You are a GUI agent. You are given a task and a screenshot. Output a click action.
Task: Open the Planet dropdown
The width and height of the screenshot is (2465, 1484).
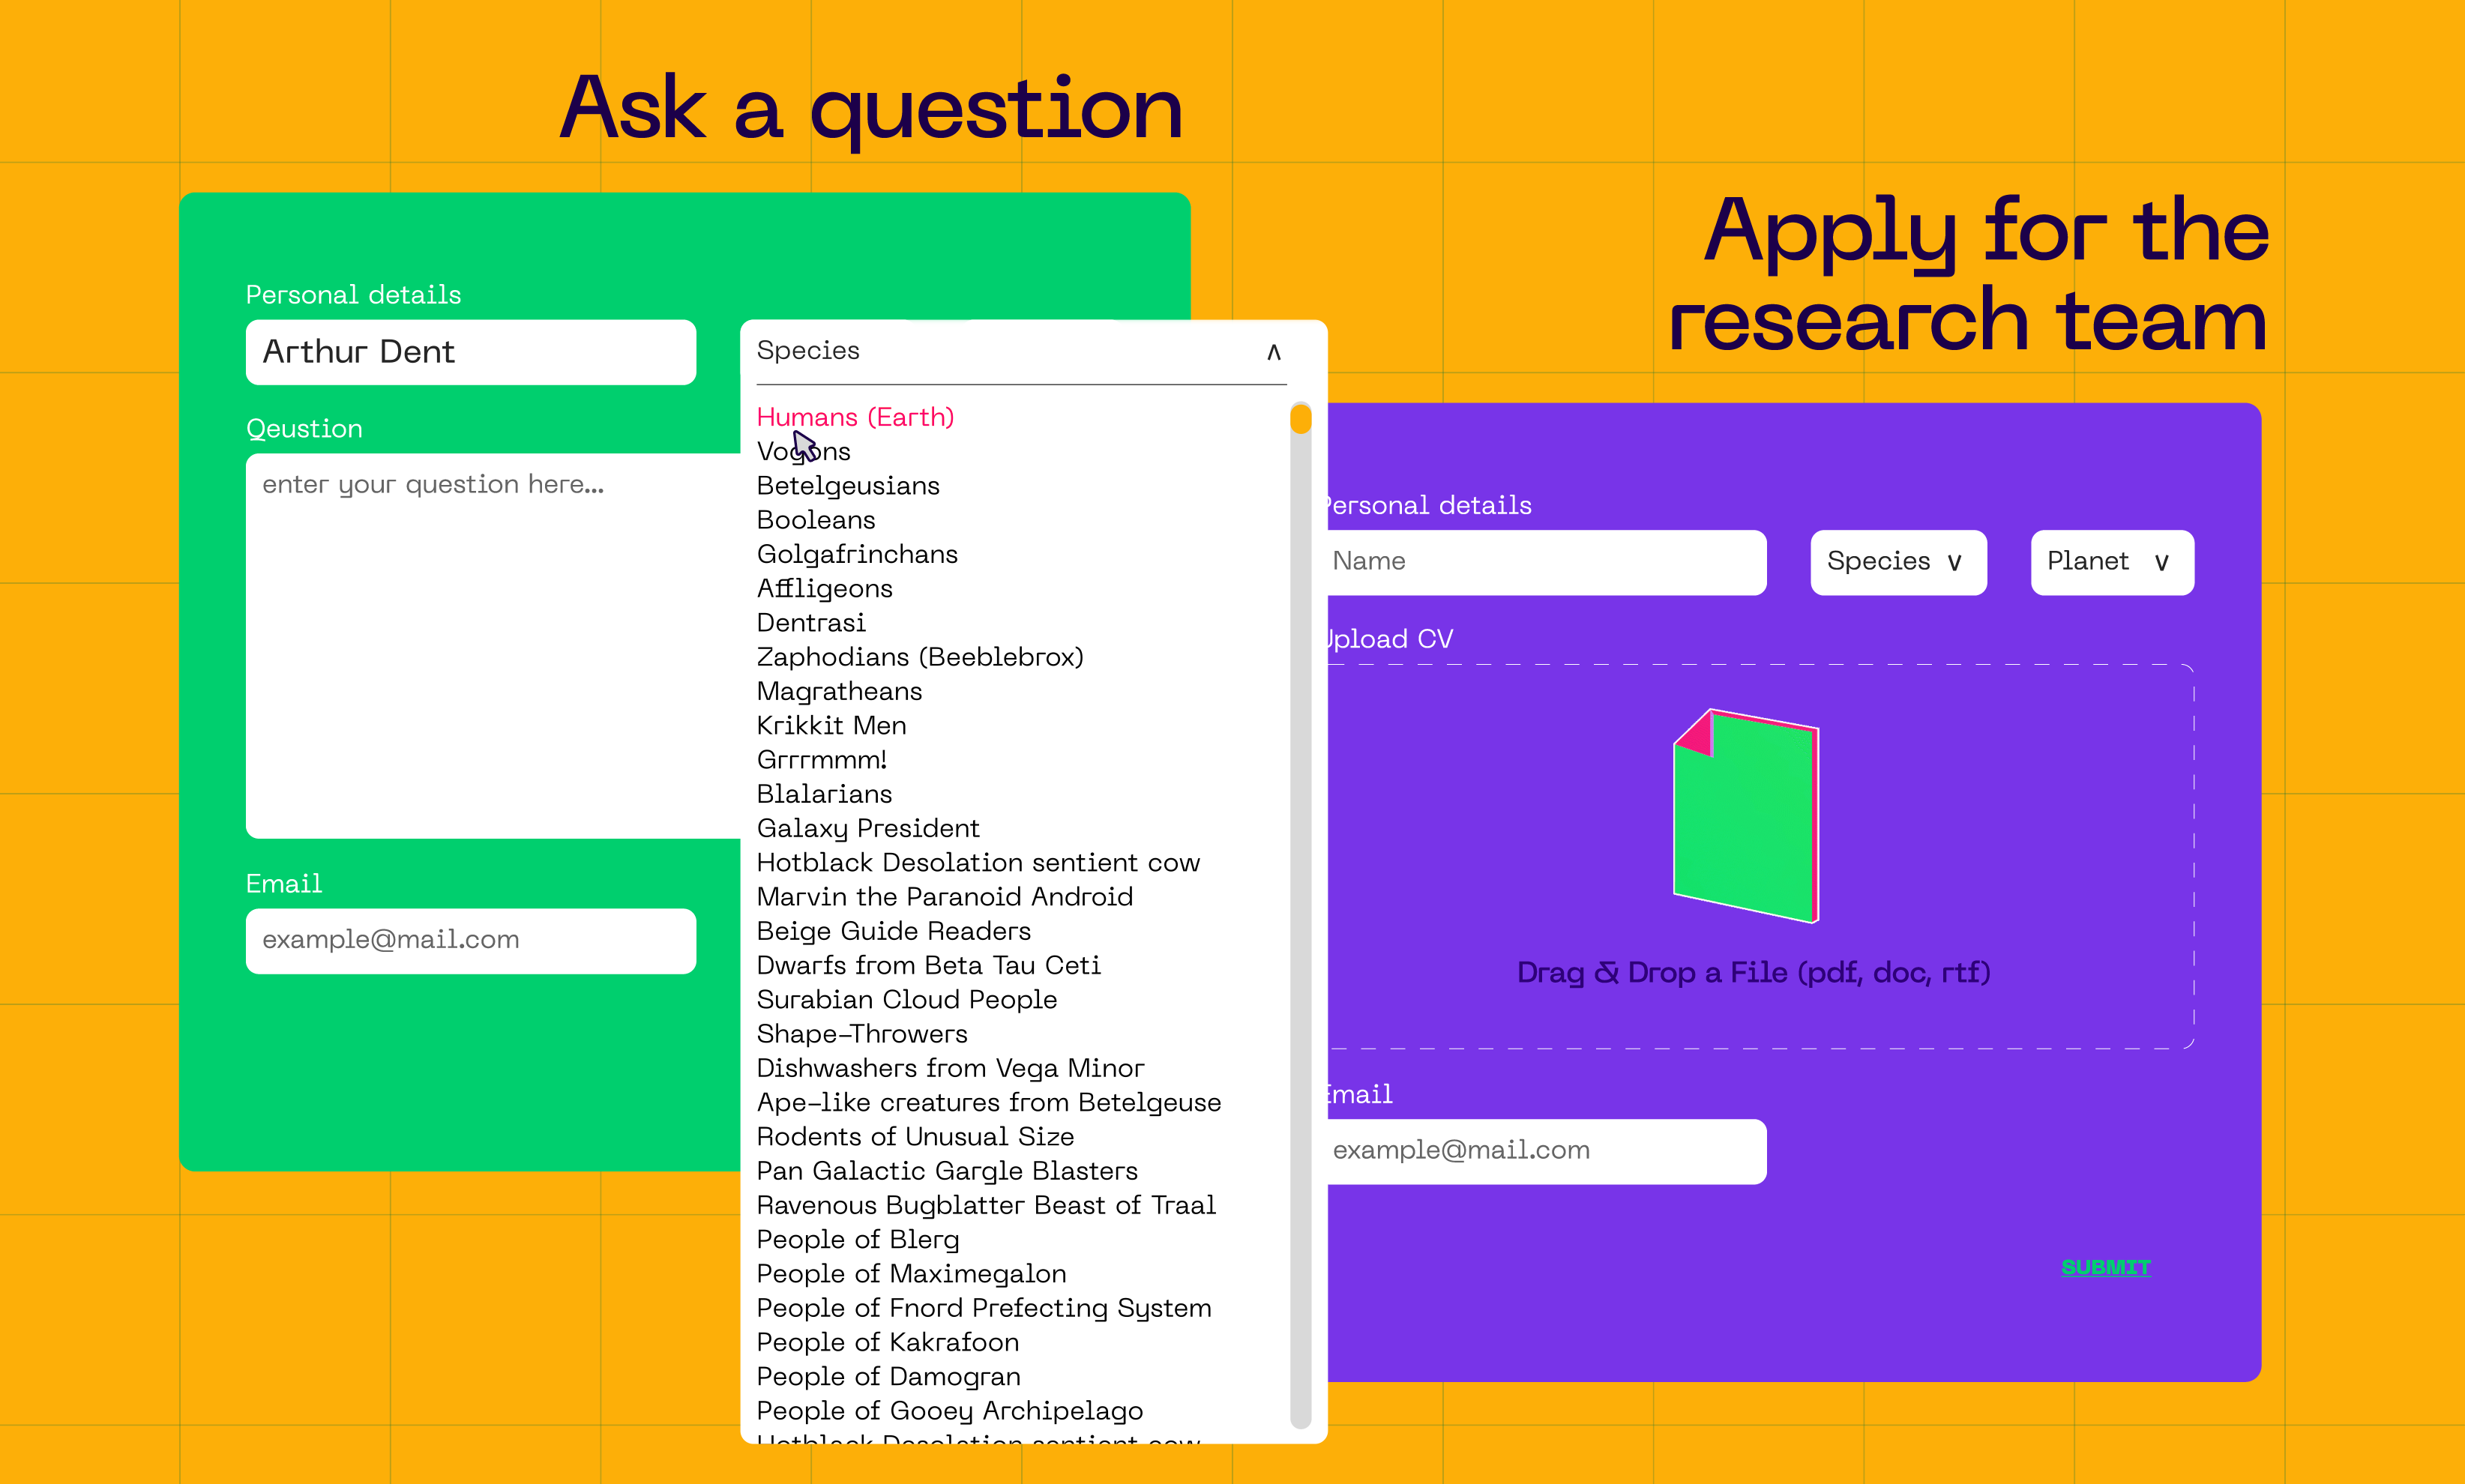(2111, 562)
